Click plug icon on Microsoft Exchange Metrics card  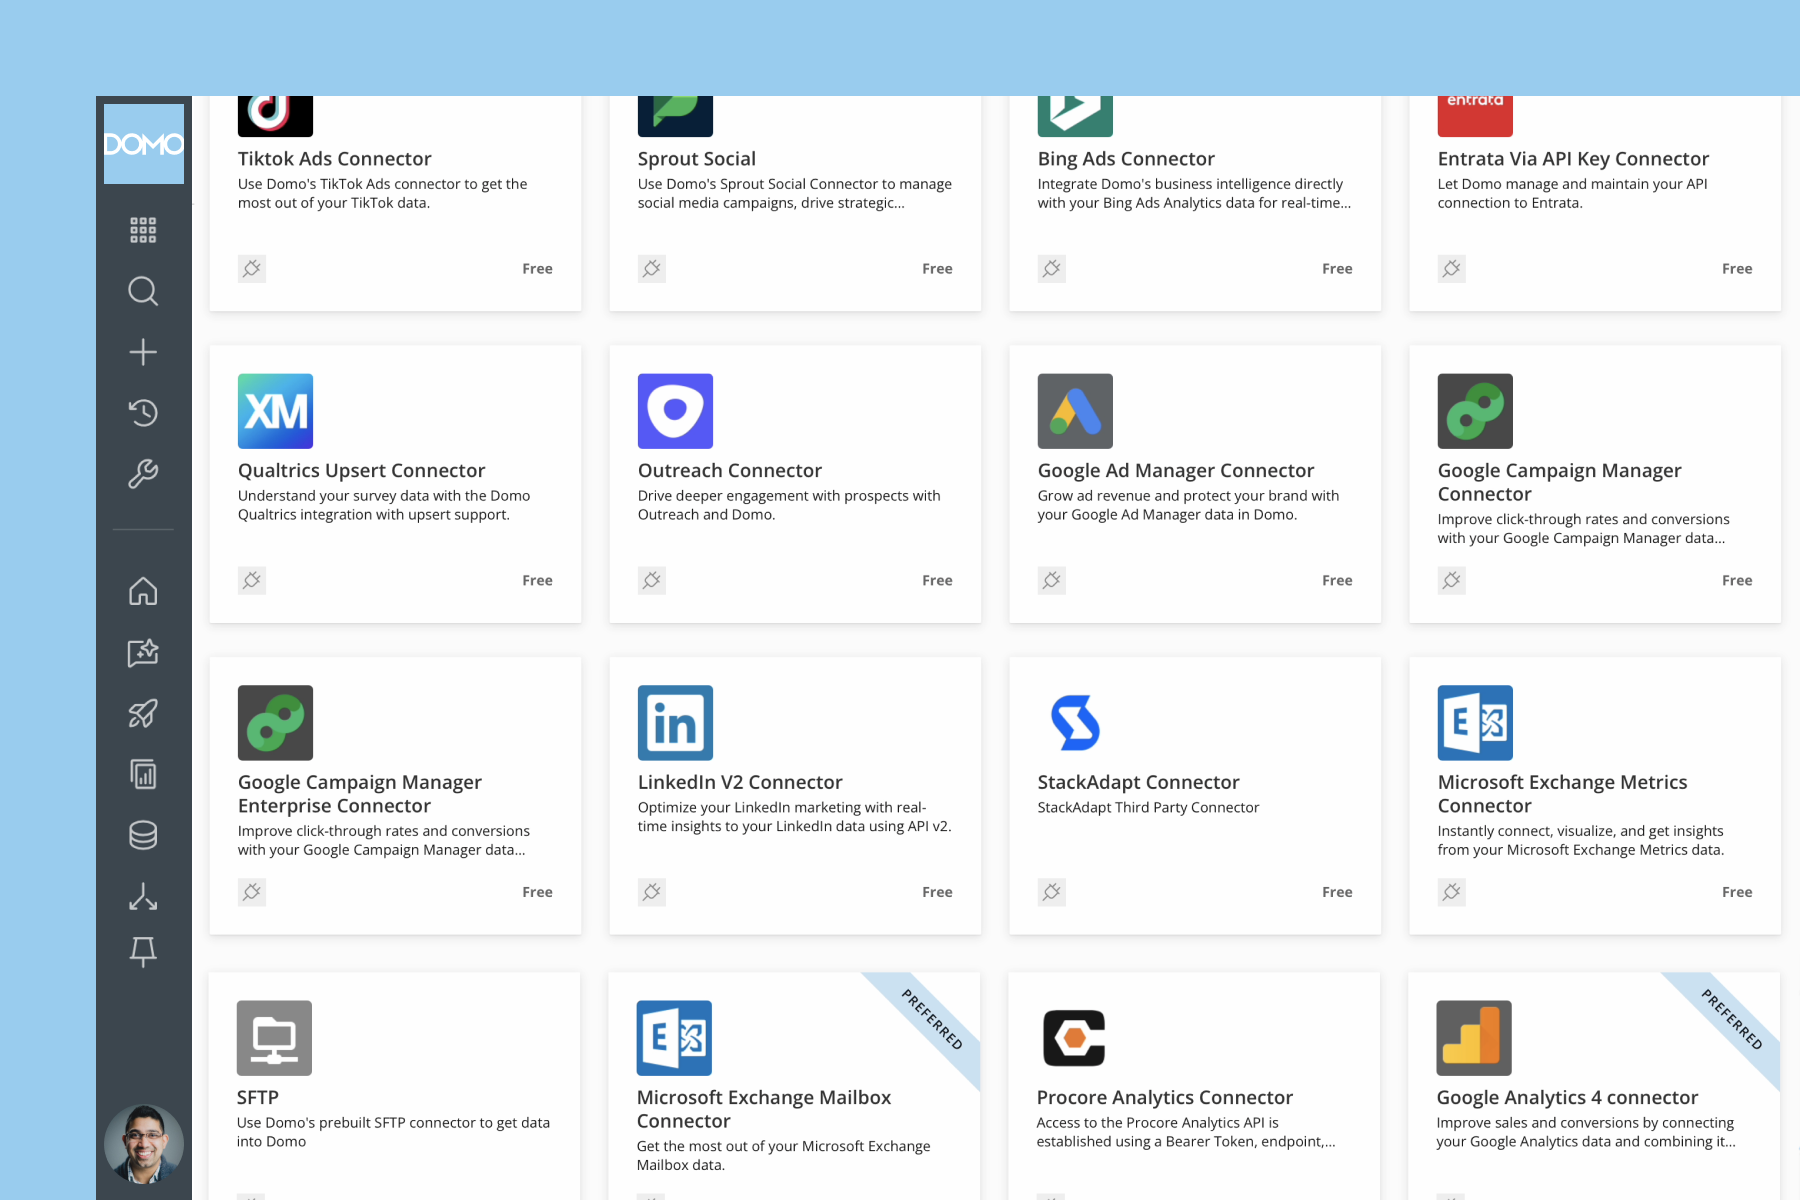[x=1452, y=892]
